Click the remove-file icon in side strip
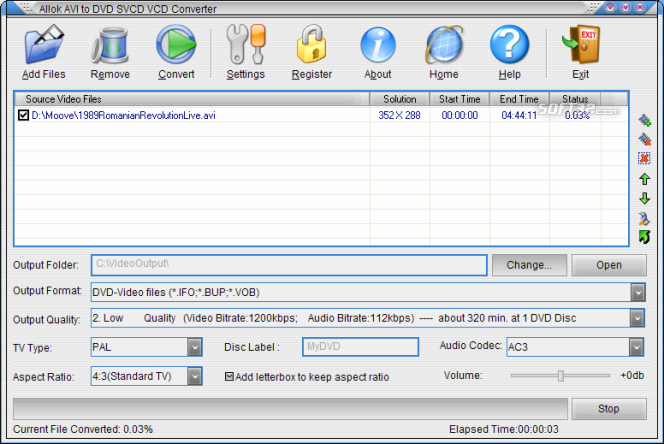This screenshot has height=444, width=664. (x=645, y=139)
